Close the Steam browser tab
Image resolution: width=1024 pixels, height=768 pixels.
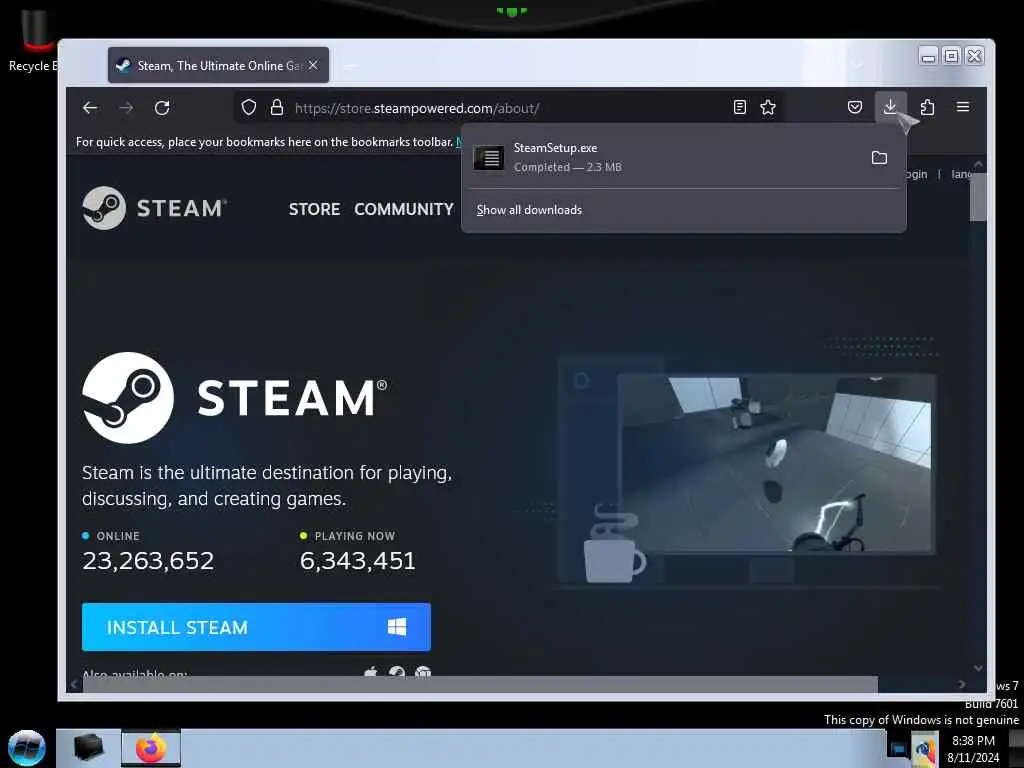(313, 65)
